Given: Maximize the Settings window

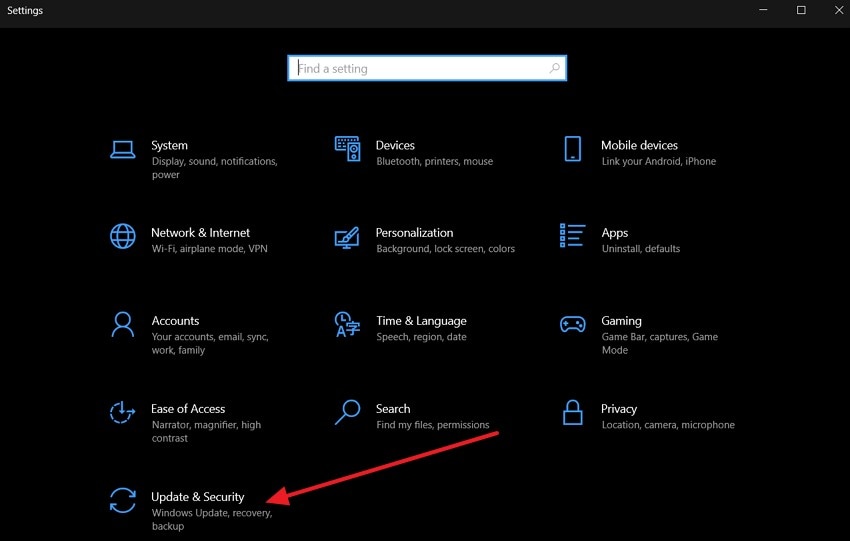Looking at the screenshot, I should point(801,10).
